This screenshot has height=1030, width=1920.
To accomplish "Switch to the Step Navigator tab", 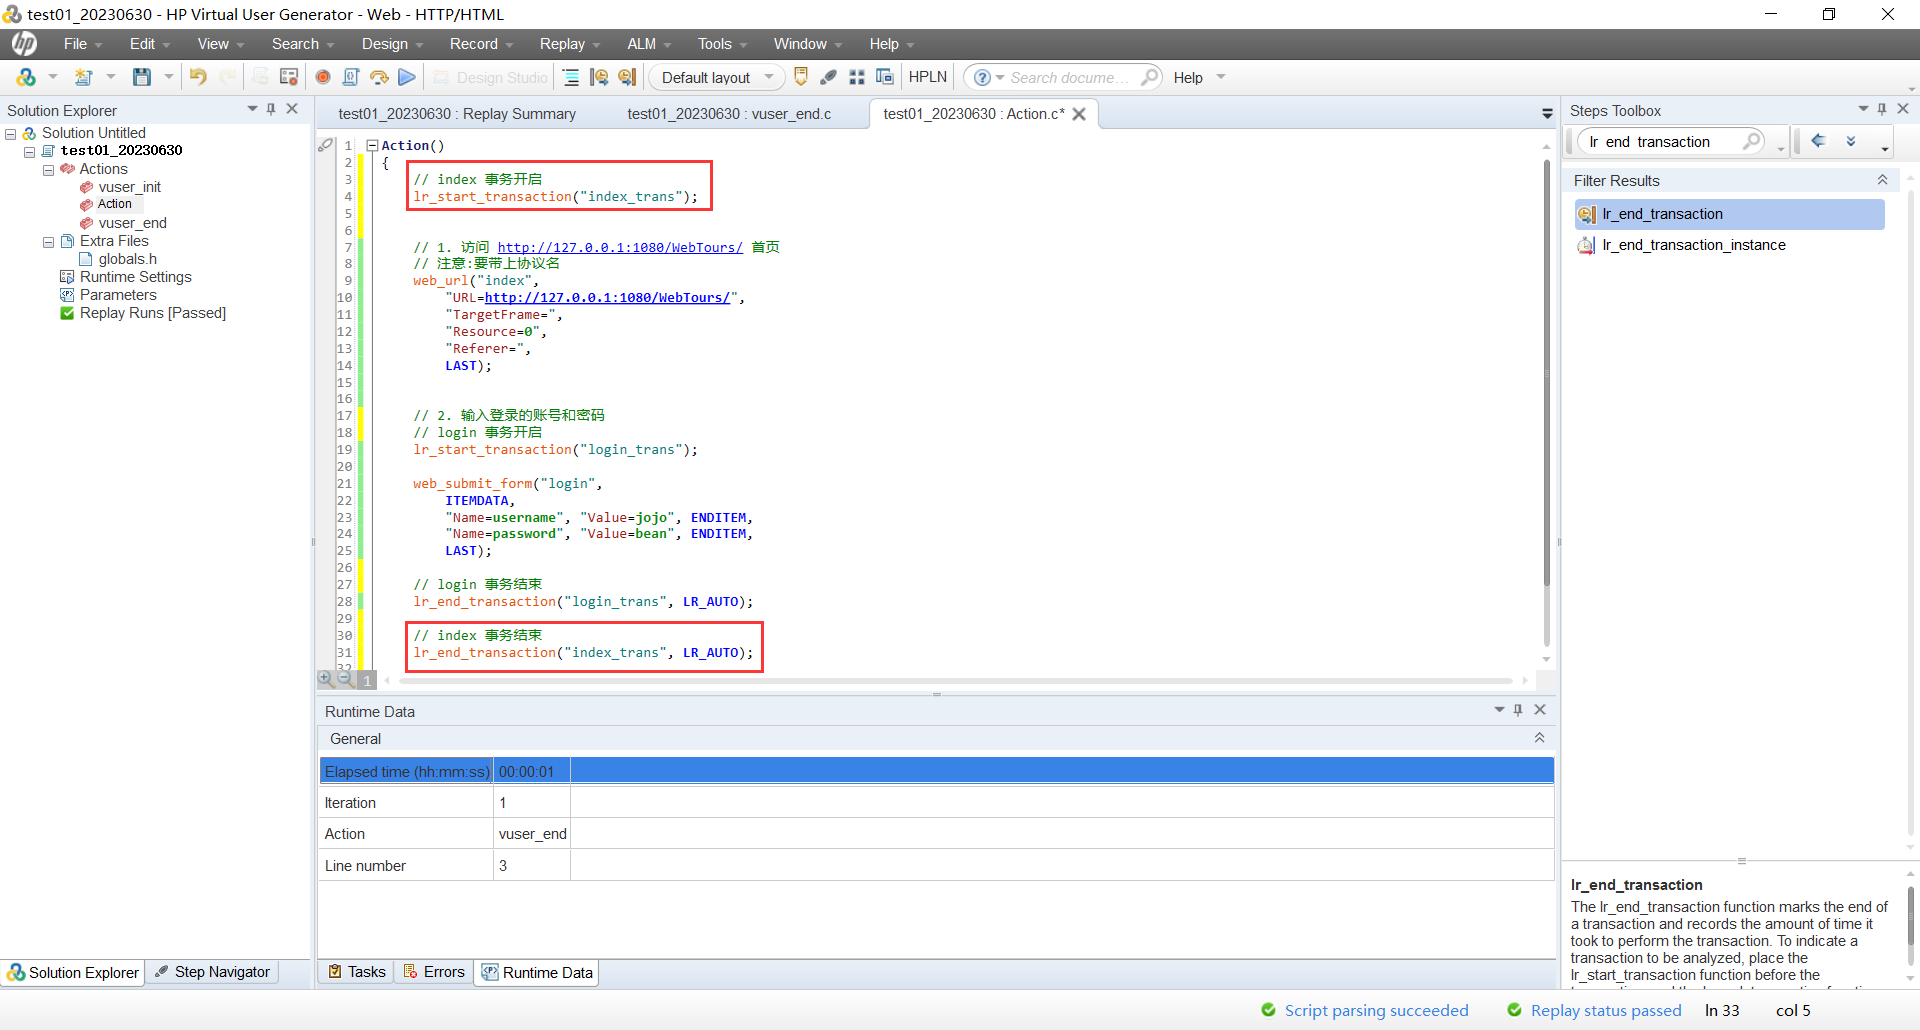I will click(213, 972).
